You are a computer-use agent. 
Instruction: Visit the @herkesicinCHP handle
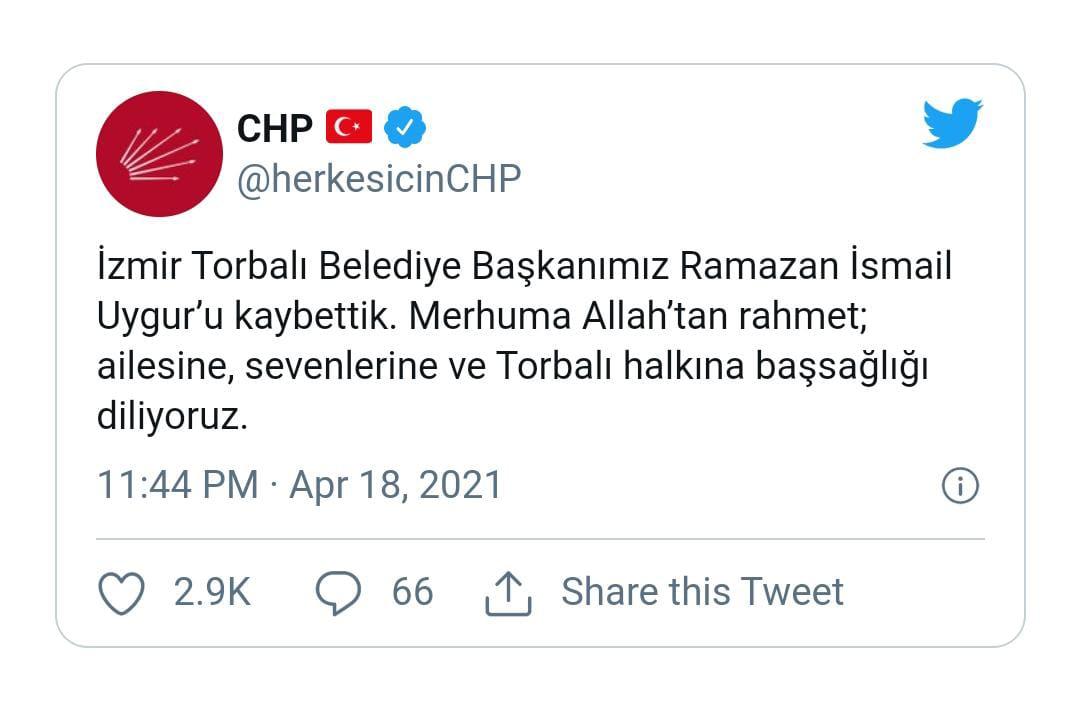(379, 179)
